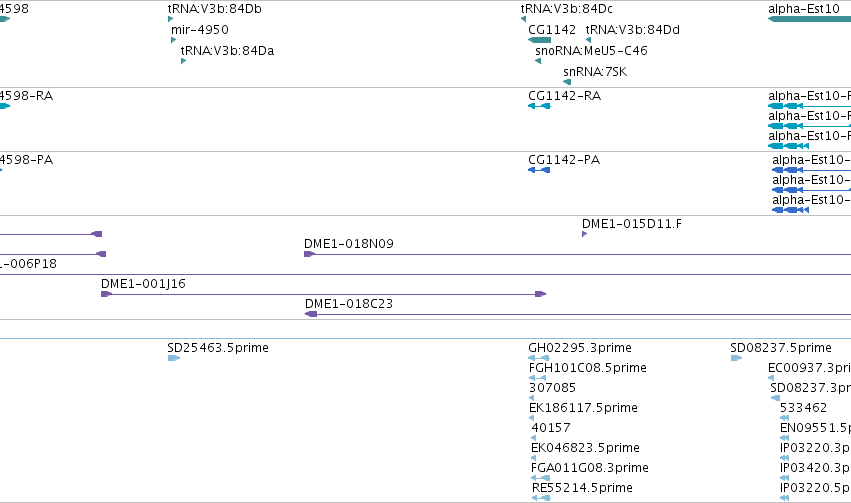
Task: Open the SD08237.3pr EST label
Action: pyautogui.click(x=810, y=388)
